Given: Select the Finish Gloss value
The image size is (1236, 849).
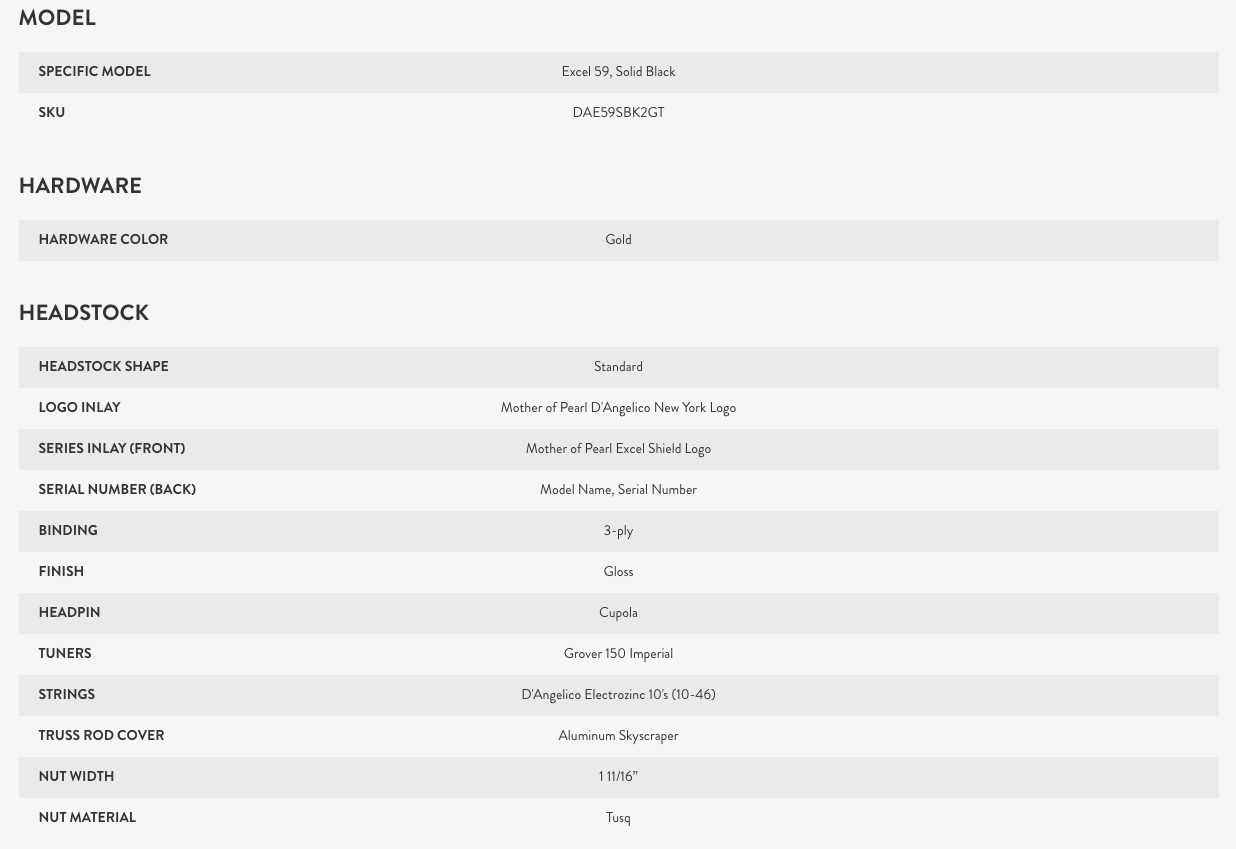Looking at the screenshot, I should point(618,572).
